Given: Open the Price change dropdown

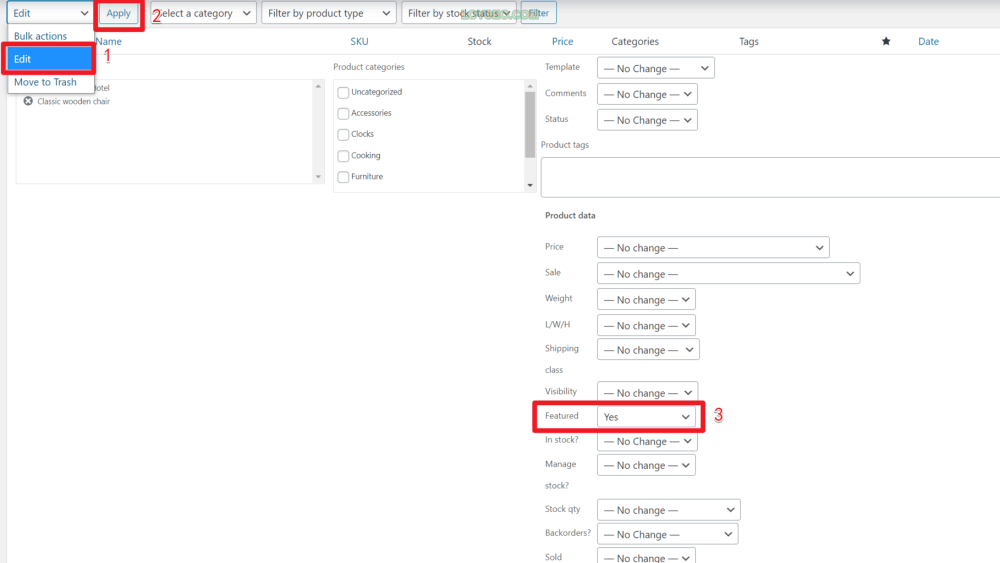Looking at the screenshot, I should pyautogui.click(x=713, y=247).
